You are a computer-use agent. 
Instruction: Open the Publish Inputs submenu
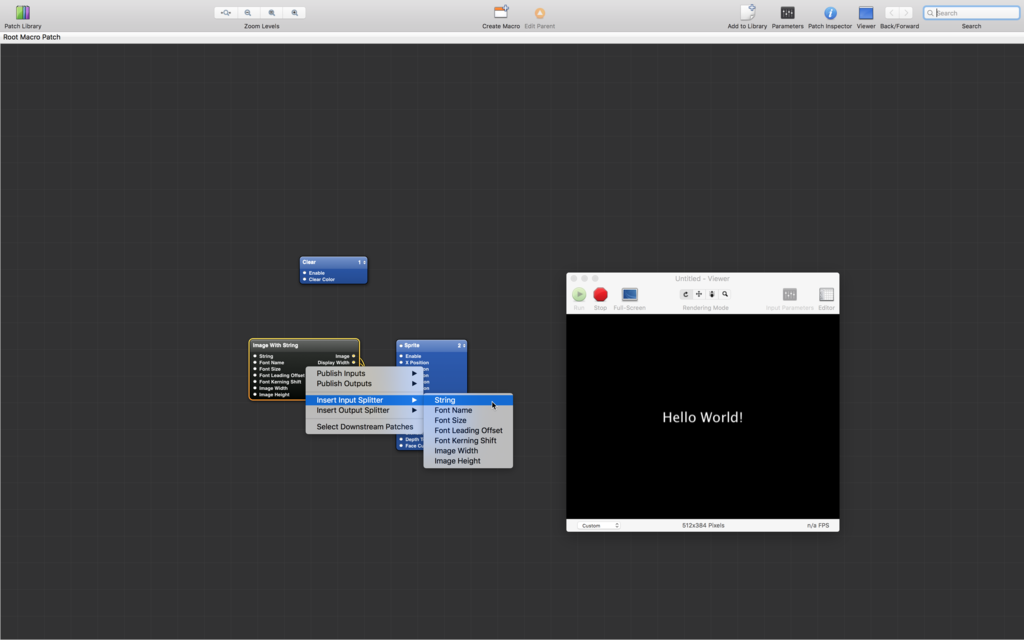364,374
